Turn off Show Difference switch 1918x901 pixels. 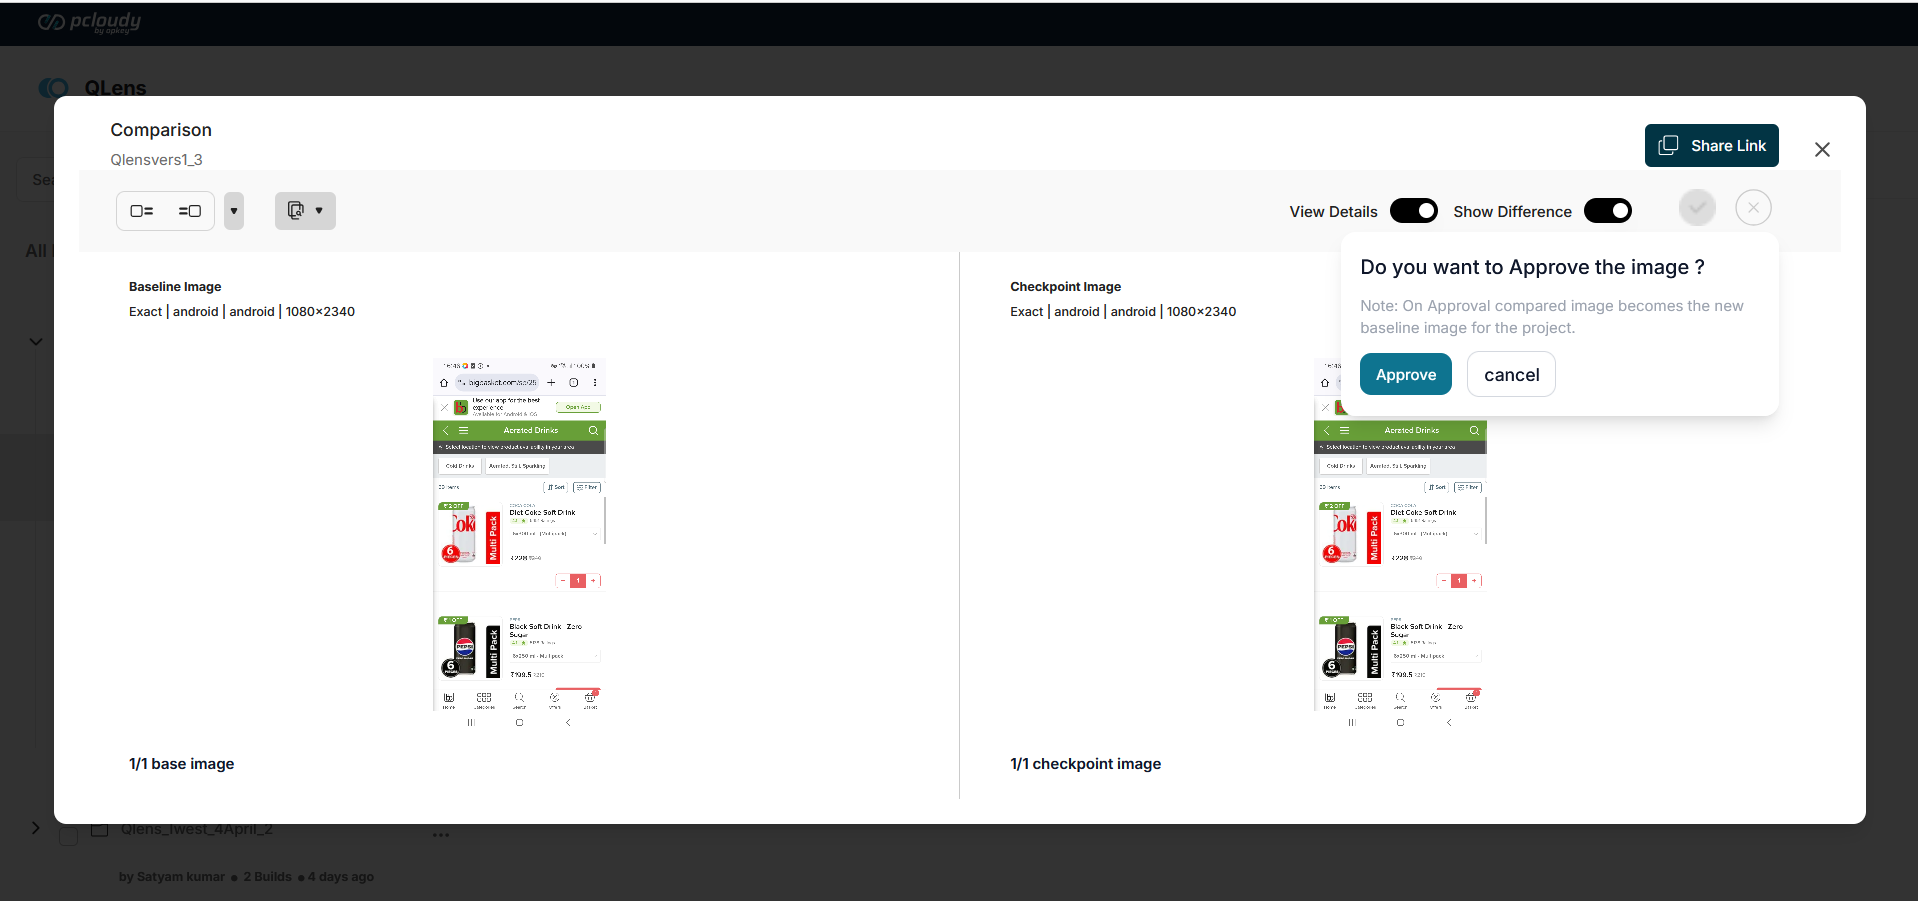point(1607,211)
